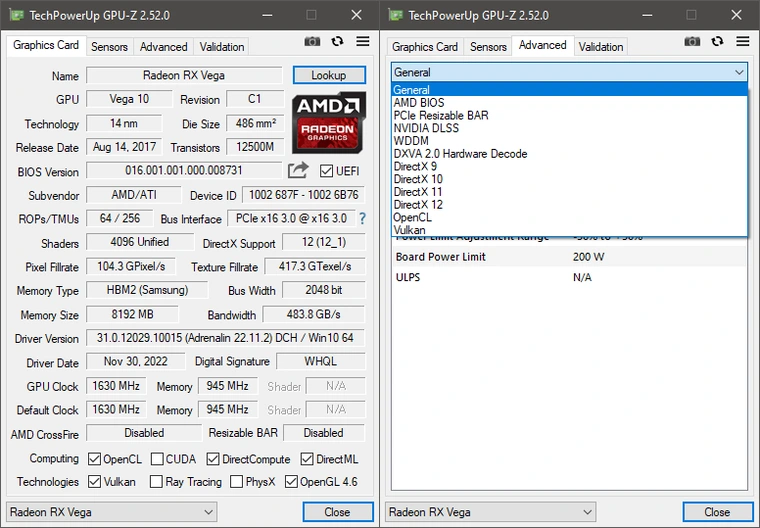Select AMD BIOS in the dropdown list
This screenshot has height=528, width=760.
[569, 103]
